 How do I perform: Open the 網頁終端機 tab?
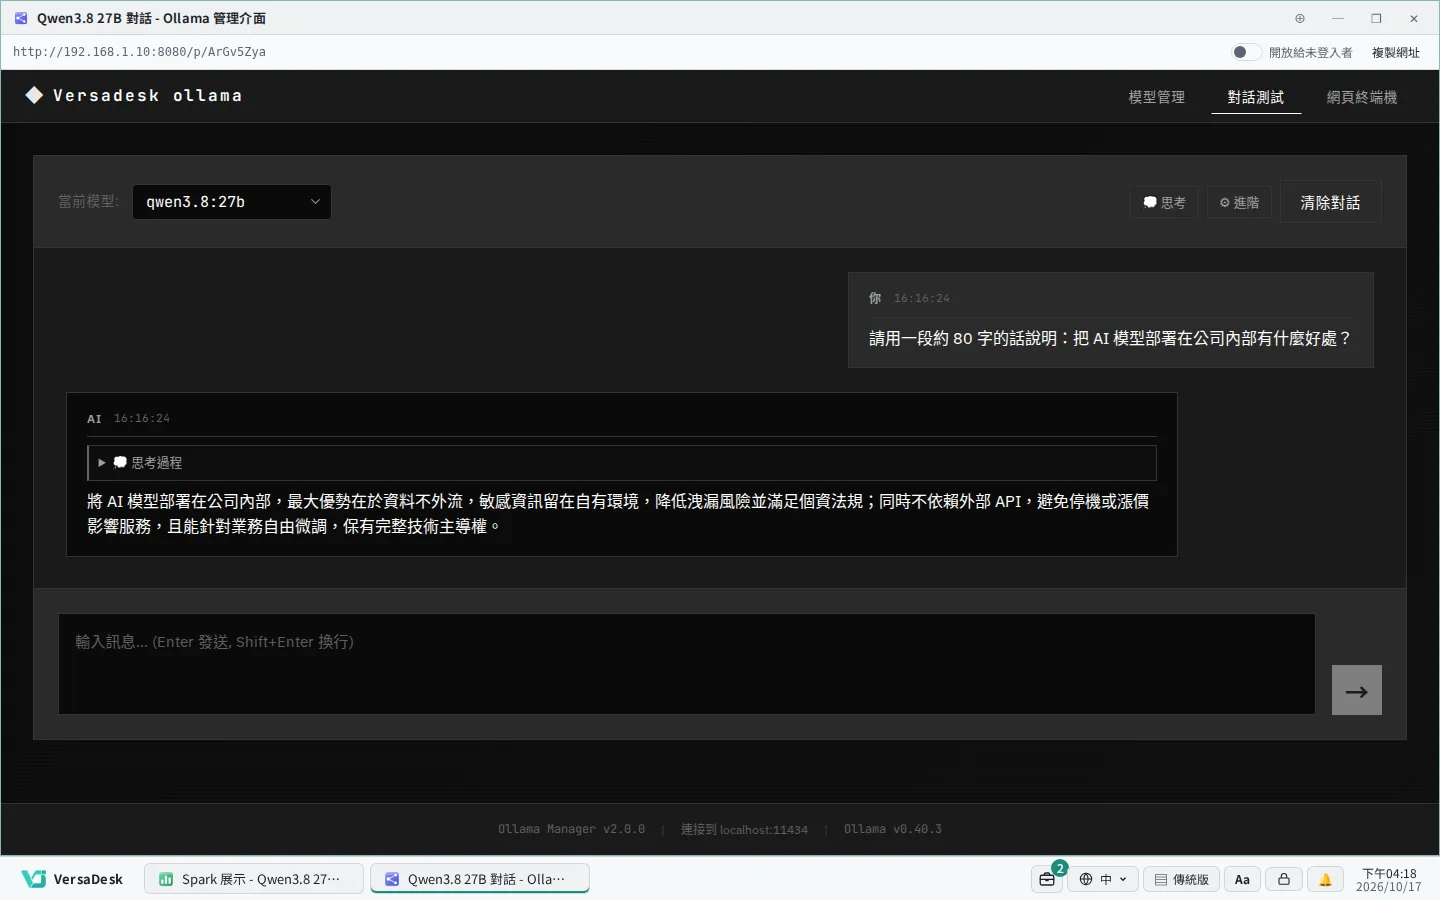click(1362, 97)
